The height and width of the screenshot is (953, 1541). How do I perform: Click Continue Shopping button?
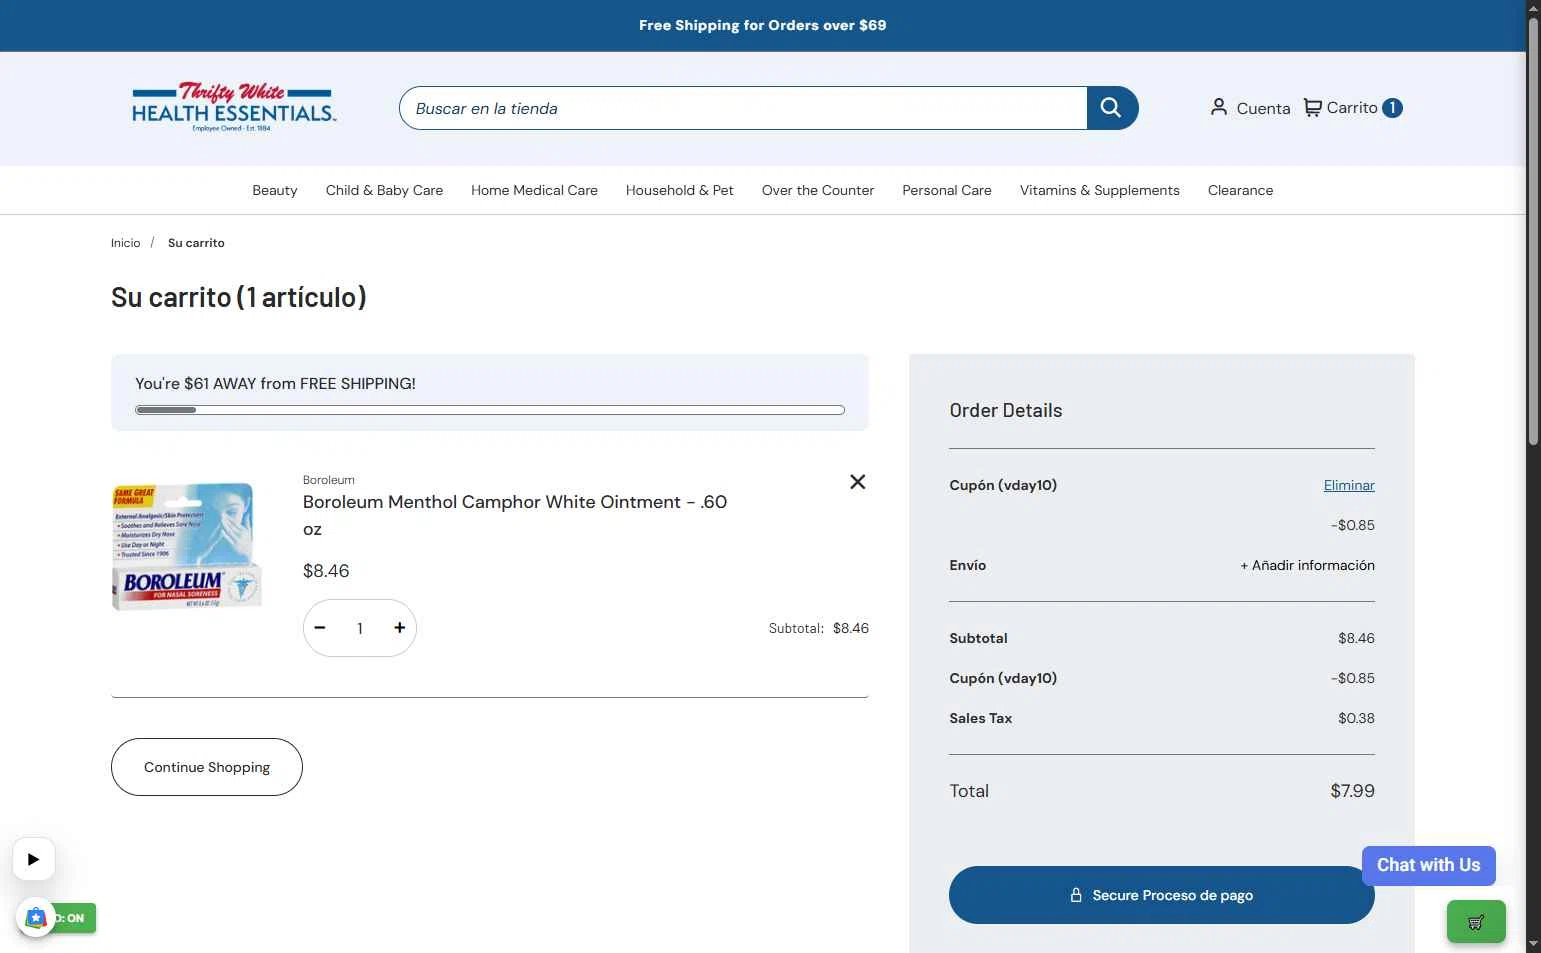click(207, 767)
